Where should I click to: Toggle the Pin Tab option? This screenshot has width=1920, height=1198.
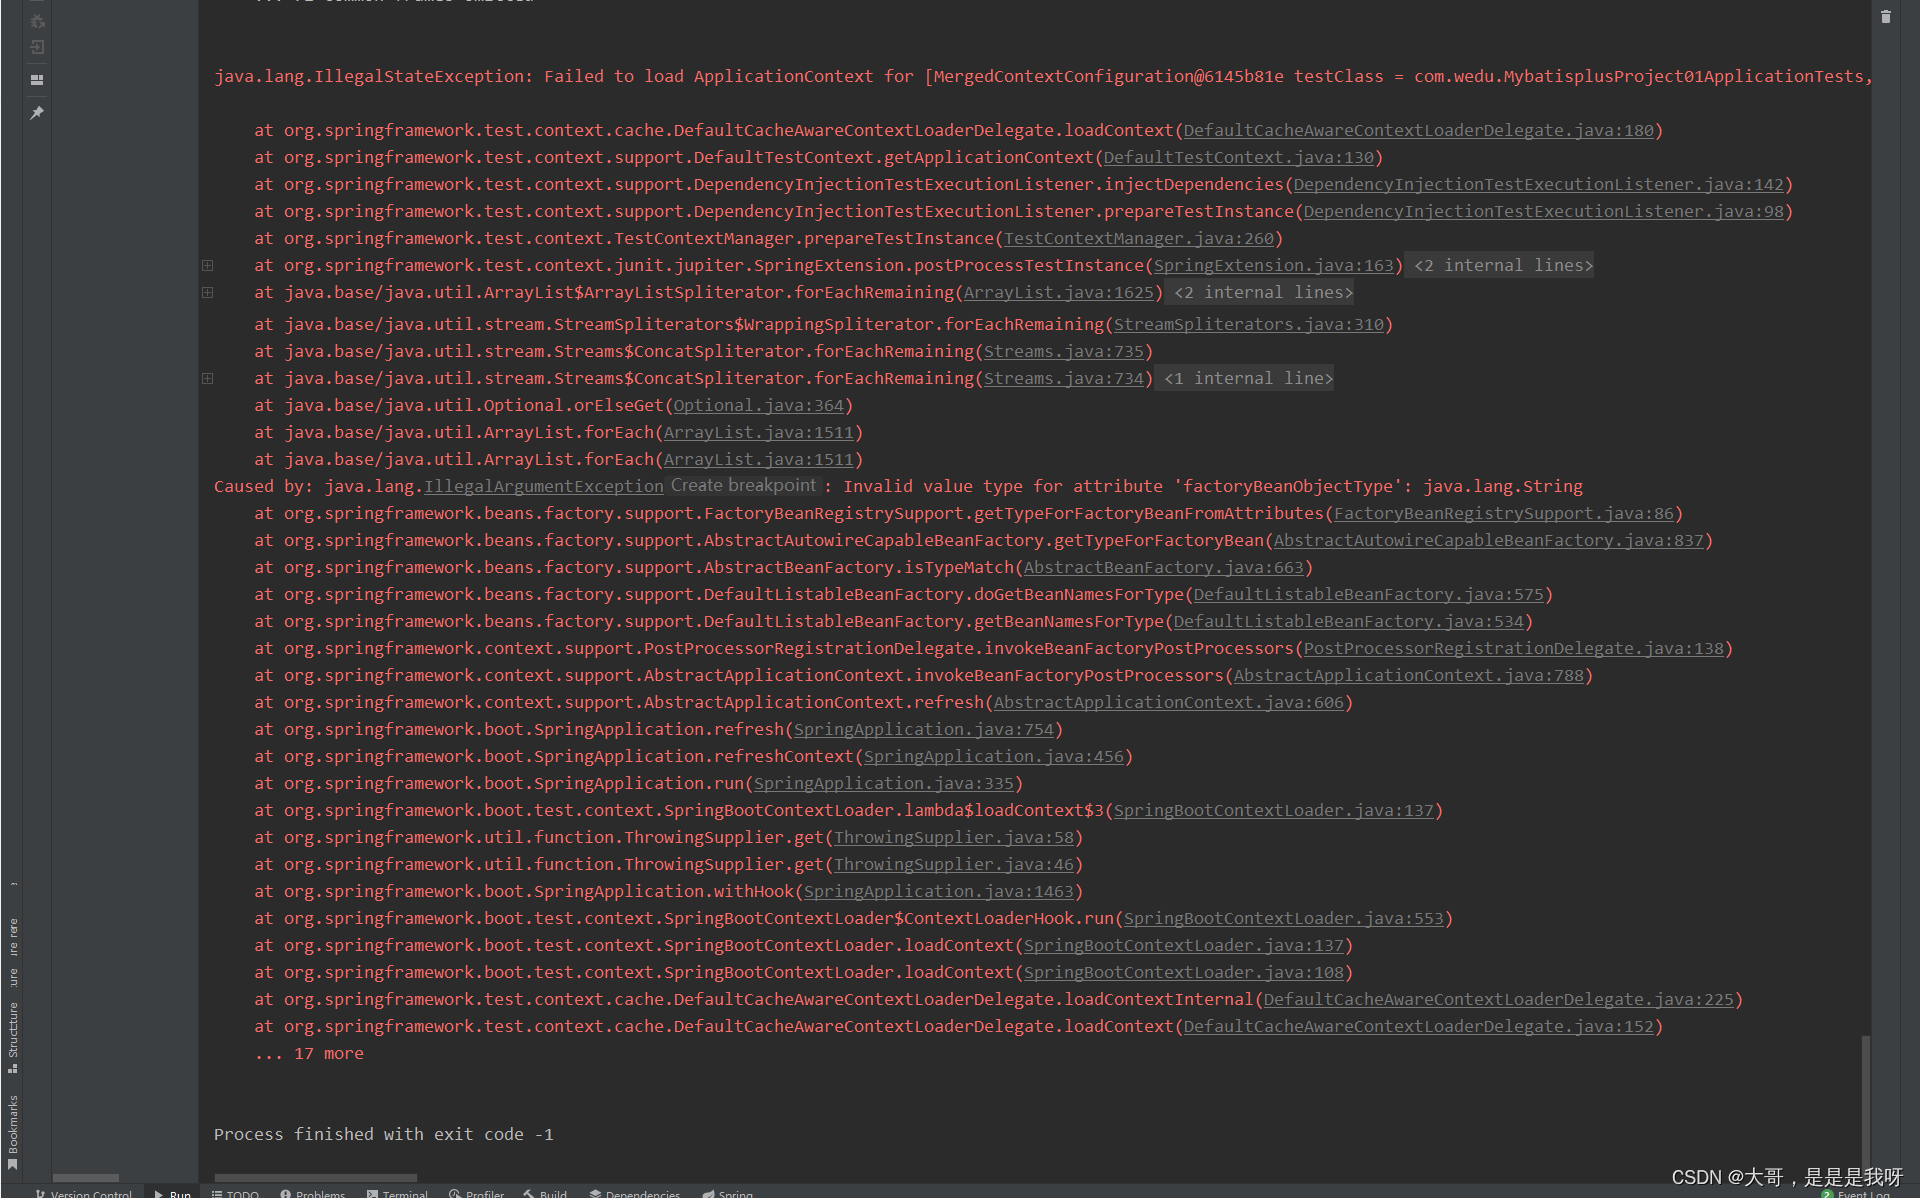[37, 112]
